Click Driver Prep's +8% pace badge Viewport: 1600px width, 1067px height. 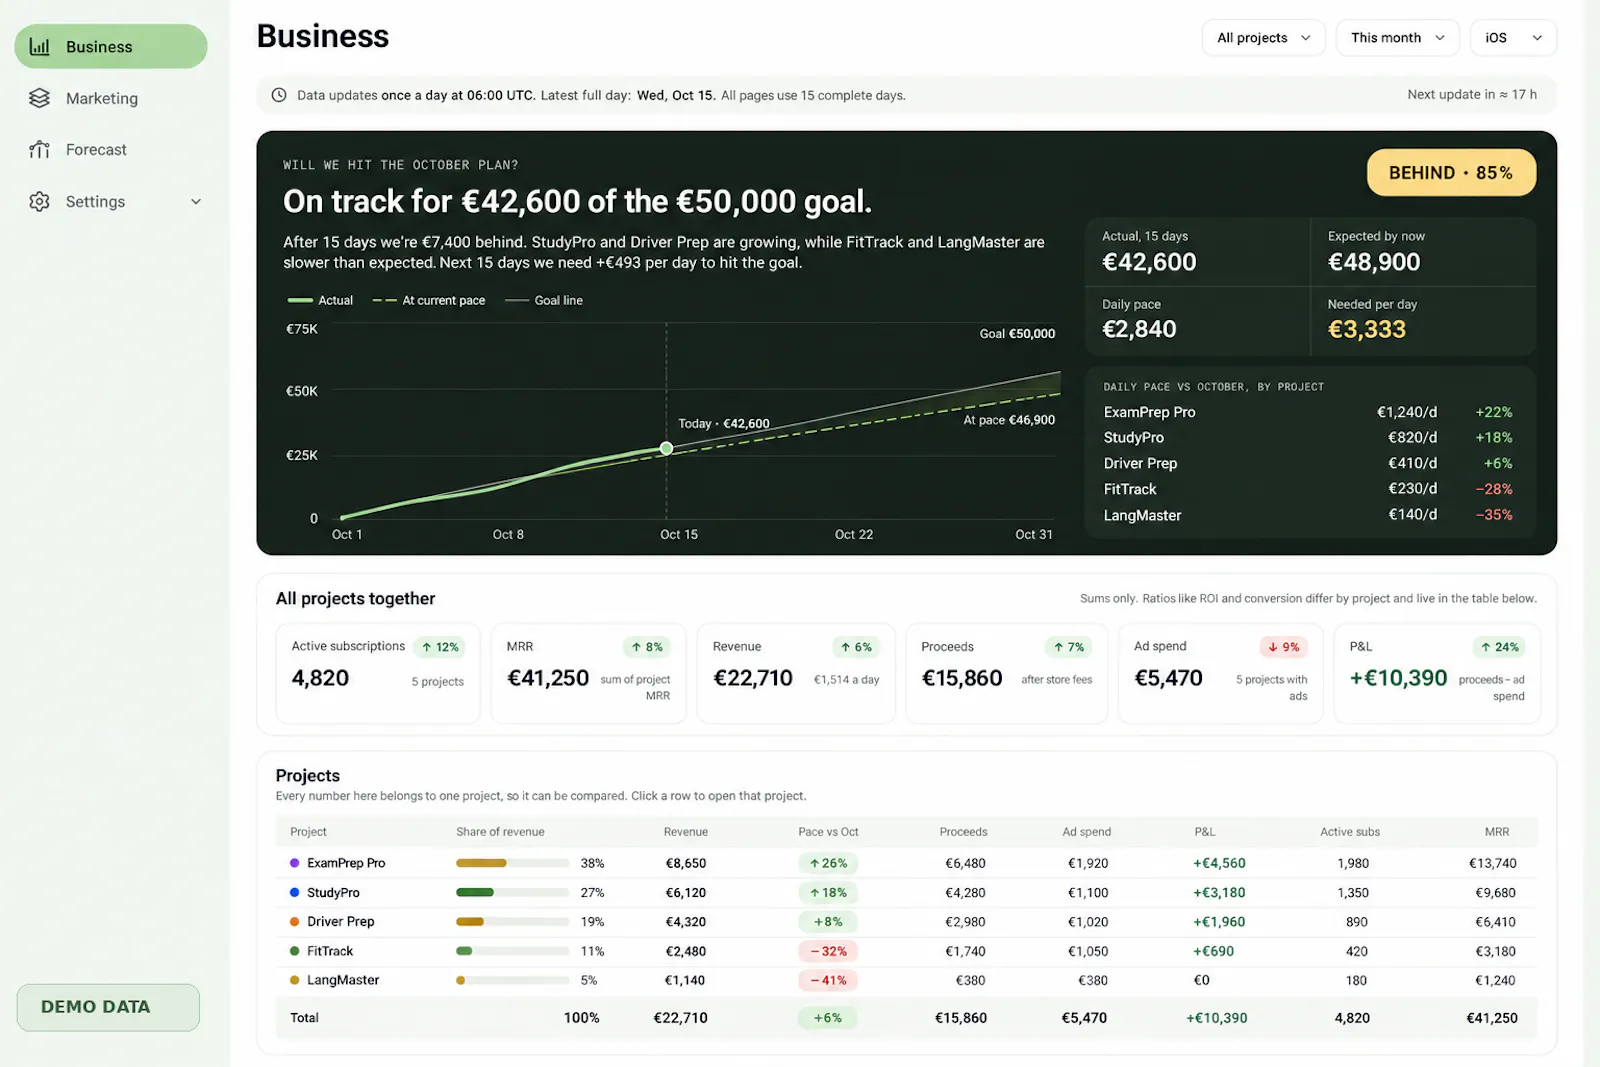[x=828, y=922]
